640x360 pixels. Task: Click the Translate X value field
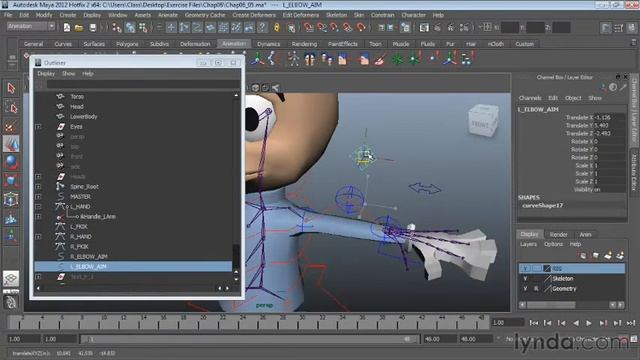coord(610,118)
